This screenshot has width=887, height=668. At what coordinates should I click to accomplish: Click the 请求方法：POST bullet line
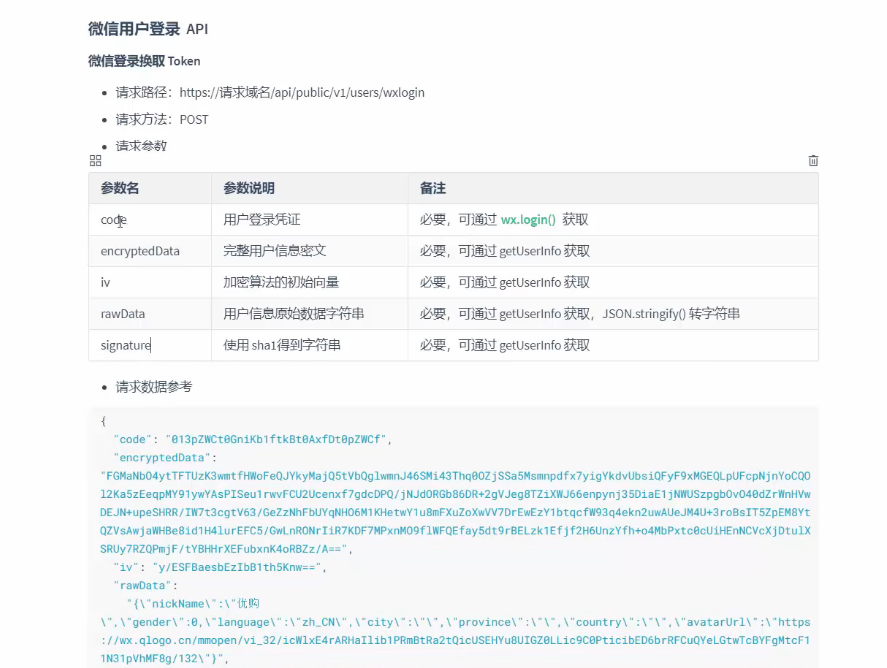click(162, 119)
